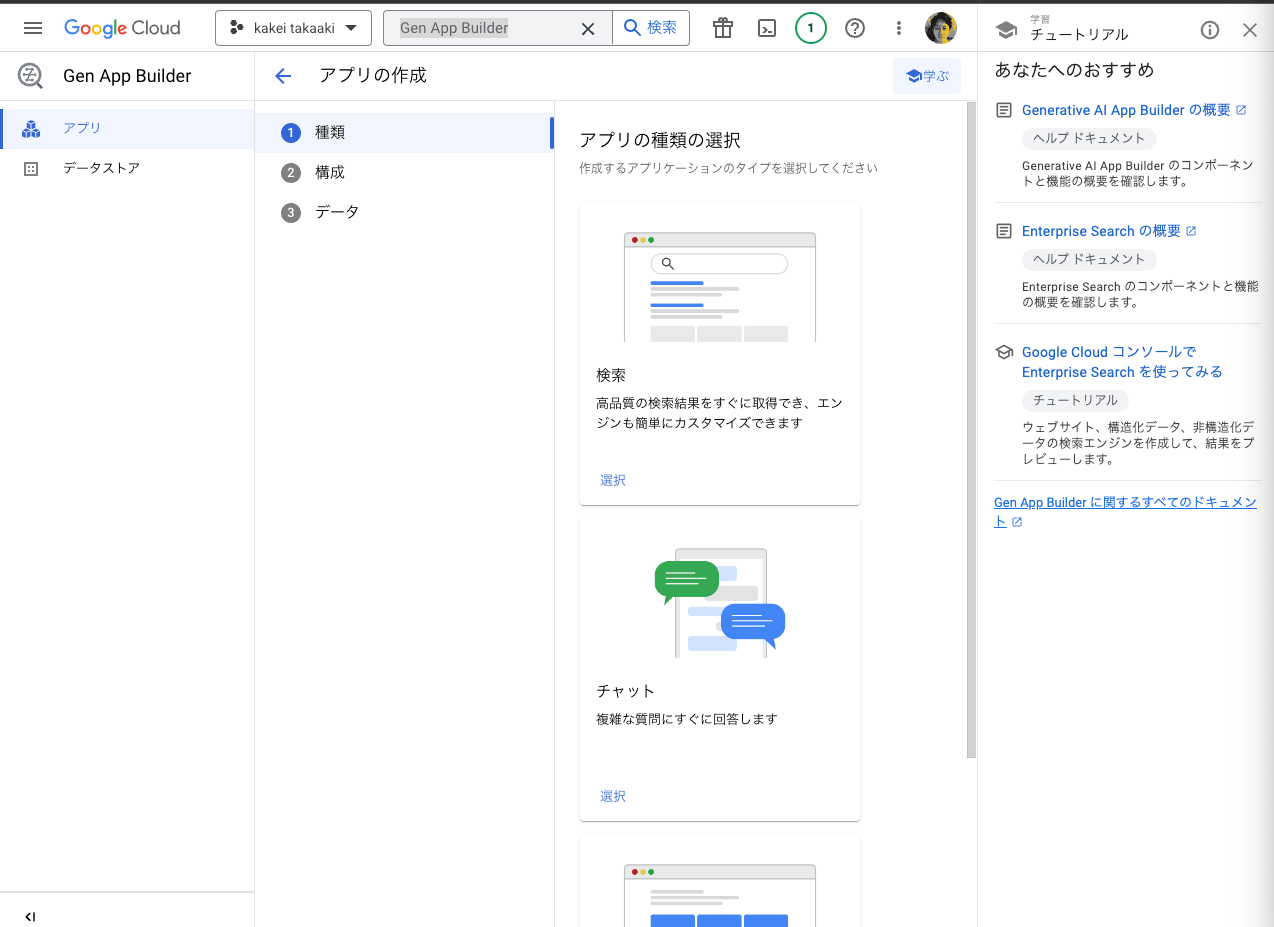Click the tutorial panel info icon
This screenshot has width=1274, height=927.
(1210, 30)
